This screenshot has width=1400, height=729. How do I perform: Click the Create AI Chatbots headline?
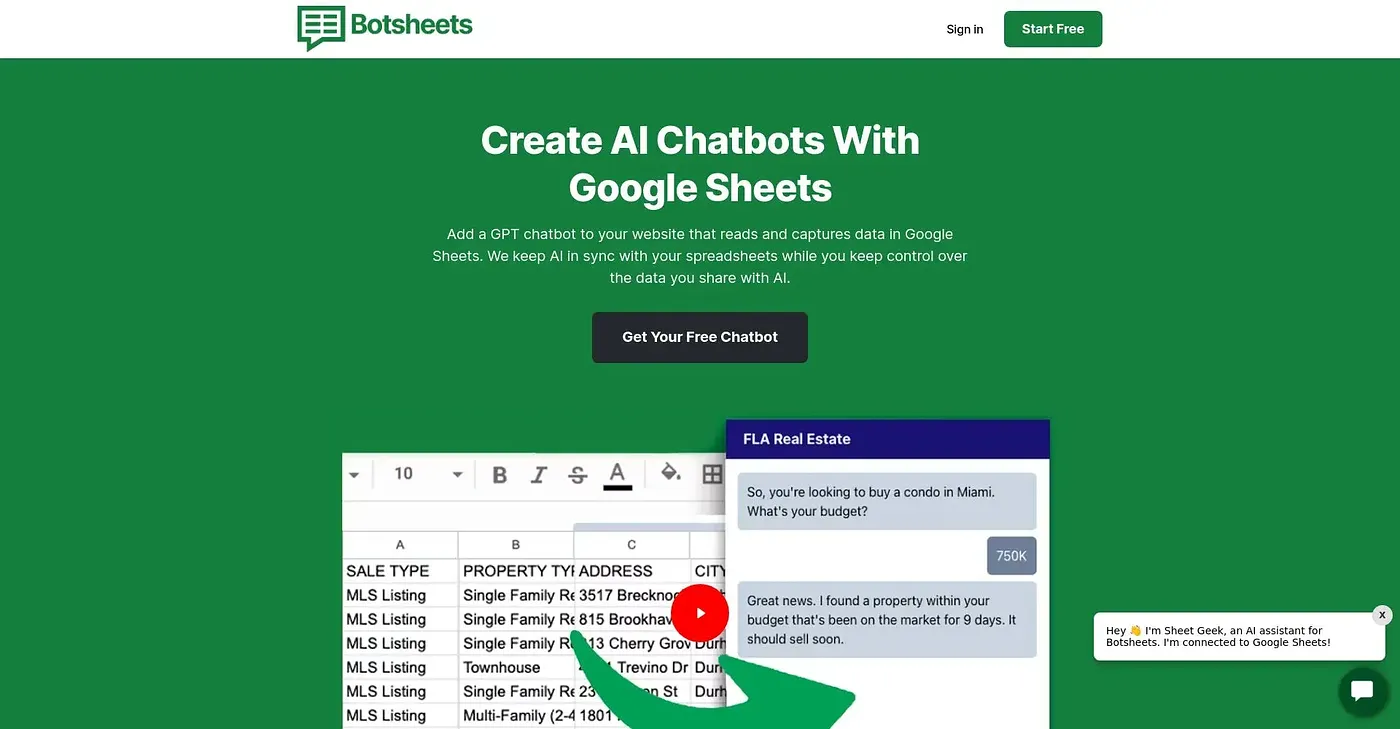point(700,164)
